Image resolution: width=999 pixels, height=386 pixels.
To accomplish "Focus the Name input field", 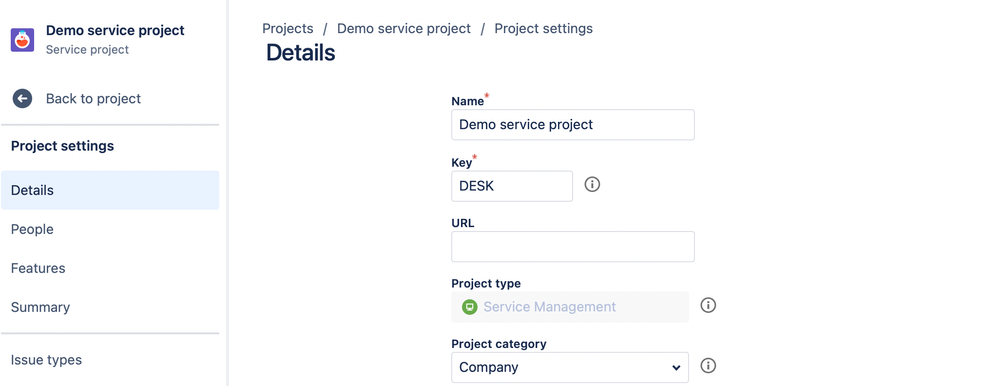I will pyautogui.click(x=573, y=125).
